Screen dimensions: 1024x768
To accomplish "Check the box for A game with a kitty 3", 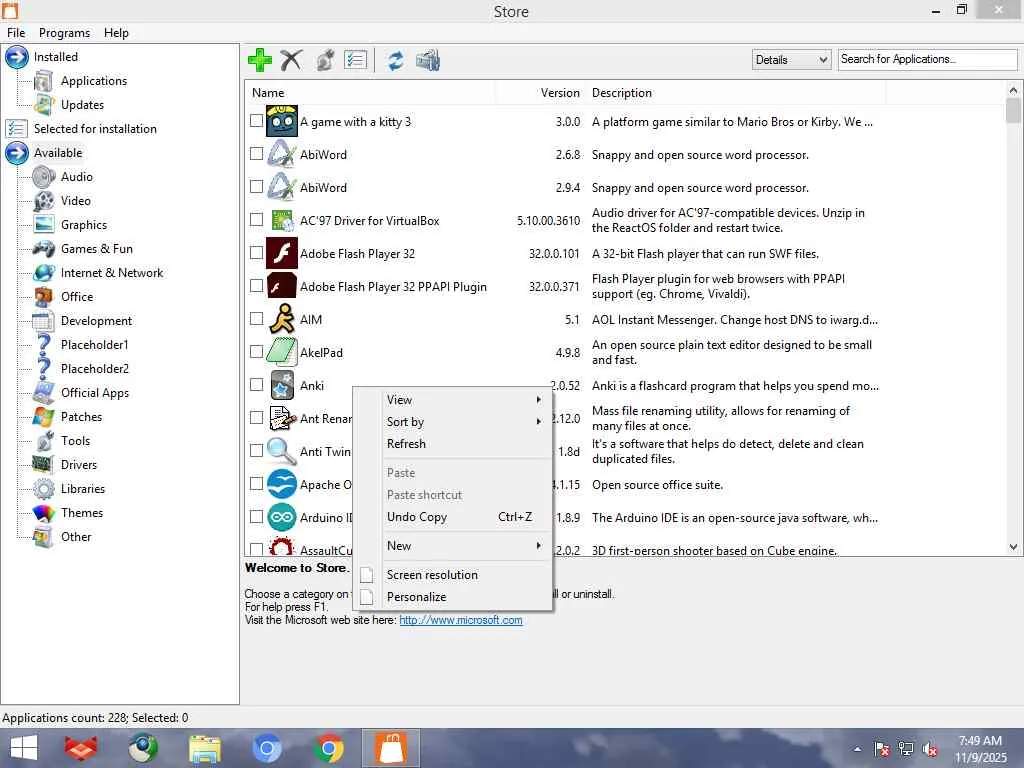I will click(x=257, y=121).
